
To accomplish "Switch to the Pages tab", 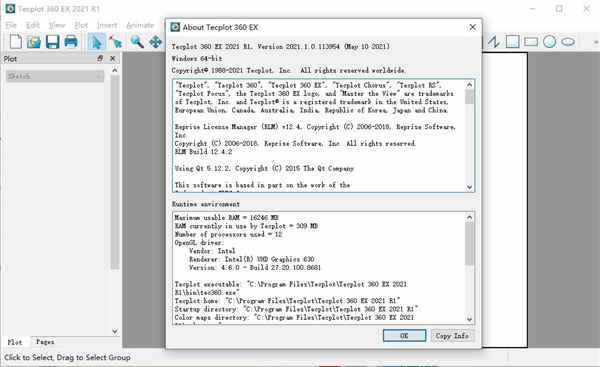I will coord(45,342).
